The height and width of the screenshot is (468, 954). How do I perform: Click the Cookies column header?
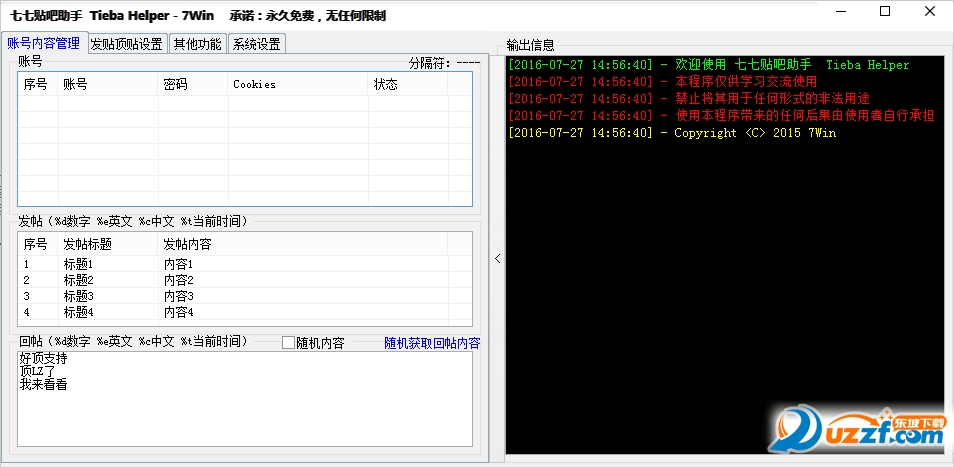point(298,85)
